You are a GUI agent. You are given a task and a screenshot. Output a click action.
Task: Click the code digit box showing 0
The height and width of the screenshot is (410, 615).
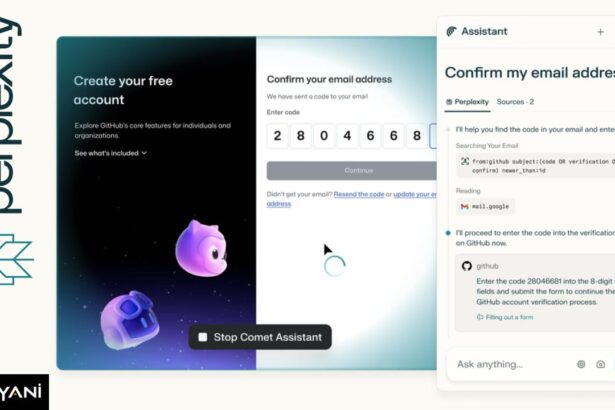point(324,136)
